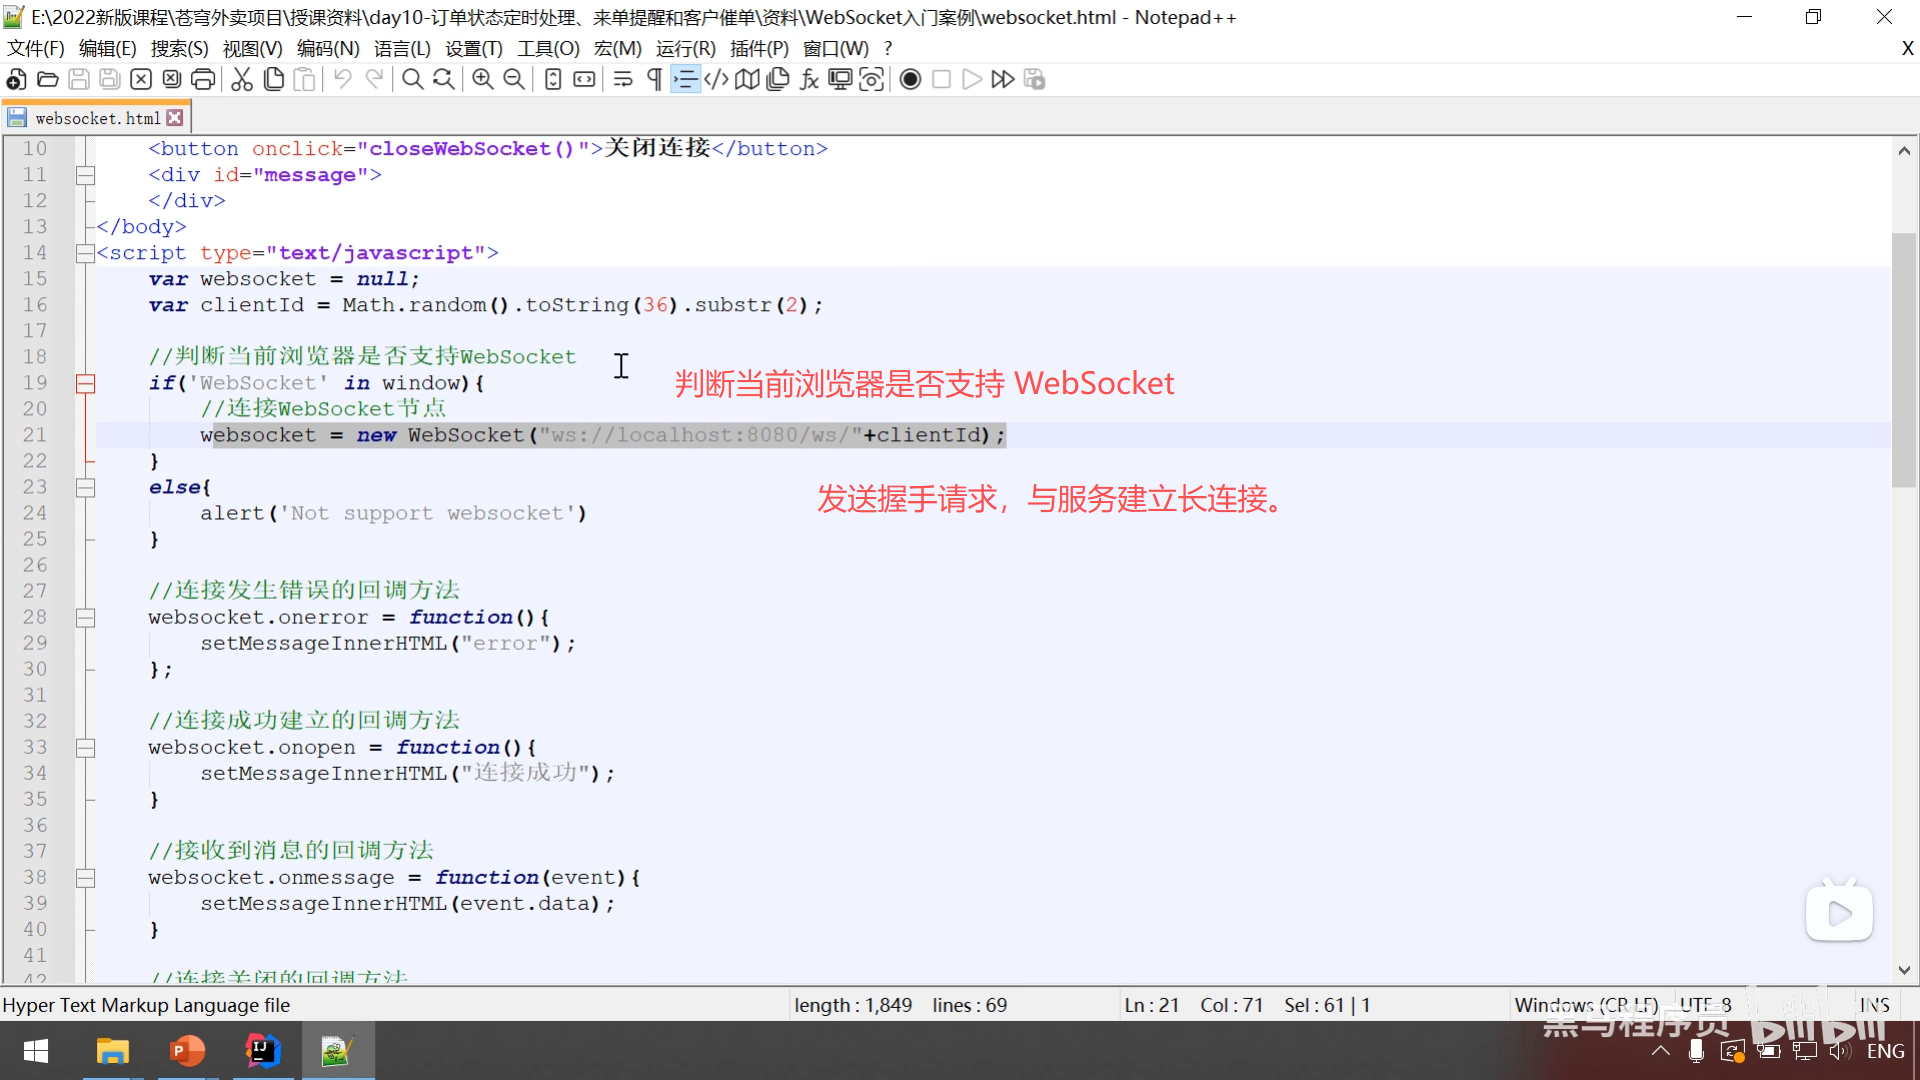The height and width of the screenshot is (1080, 1920).
Task: Click the Zoom In toolbar icon
Action: pos(483,80)
